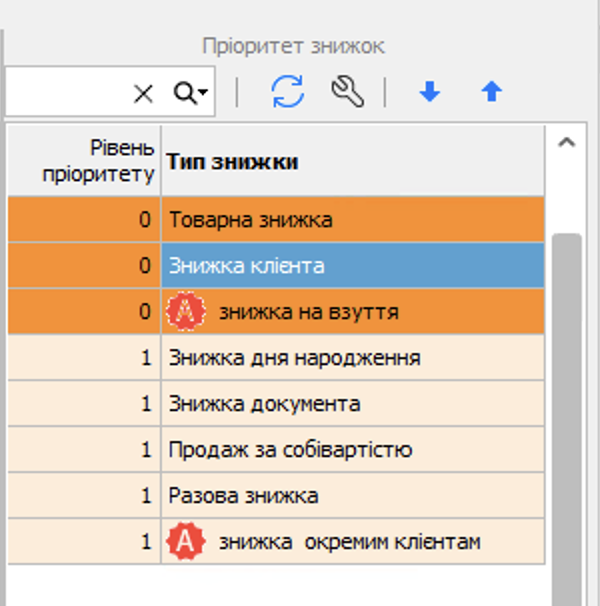
Task: Click priority cell 1 of 'Знижка документа'
Action: (x=84, y=403)
